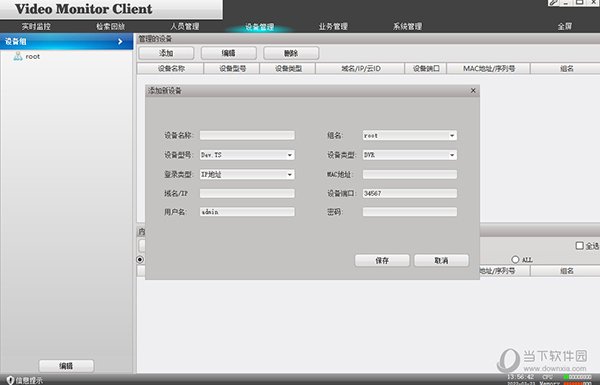Click the 编辑 button under device group panel
The height and width of the screenshot is (385, 600).
click(66, 366)
